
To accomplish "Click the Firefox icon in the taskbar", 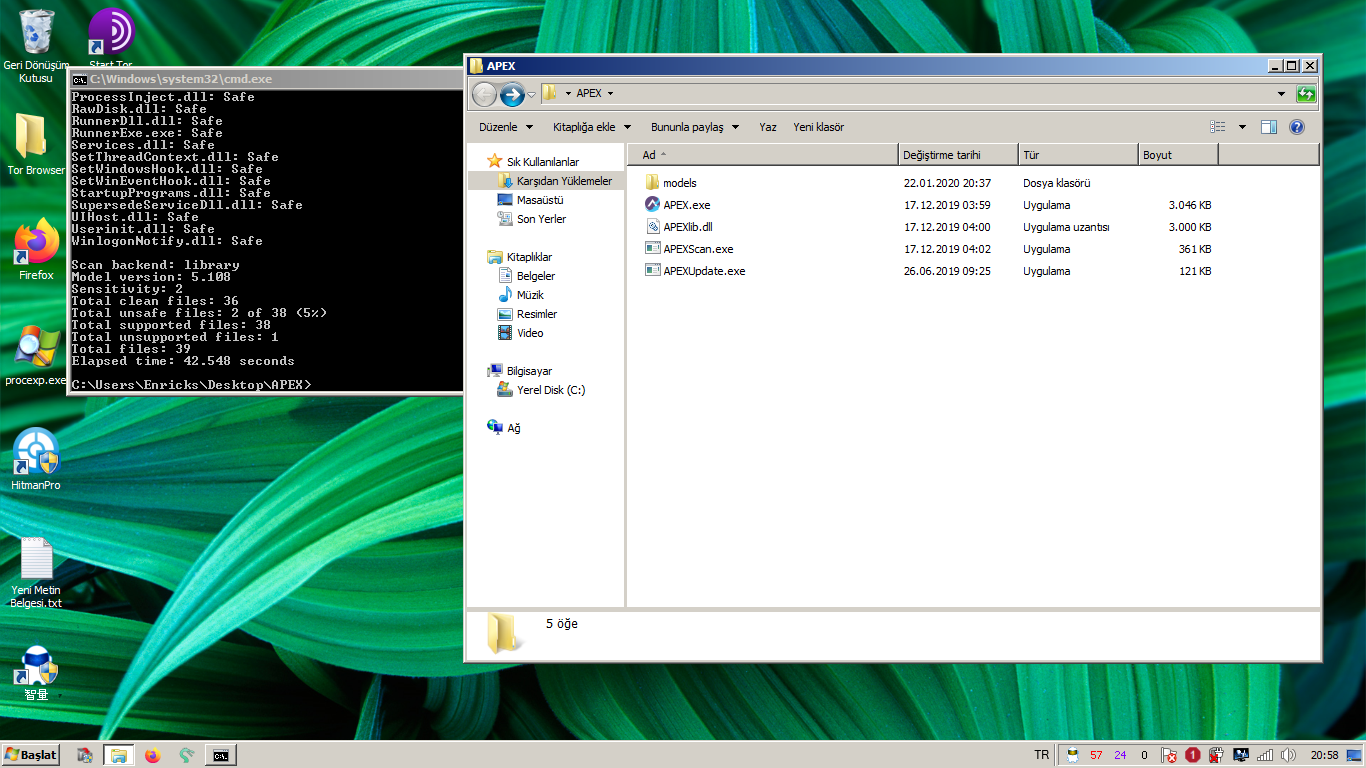I will tap(152, 755).
